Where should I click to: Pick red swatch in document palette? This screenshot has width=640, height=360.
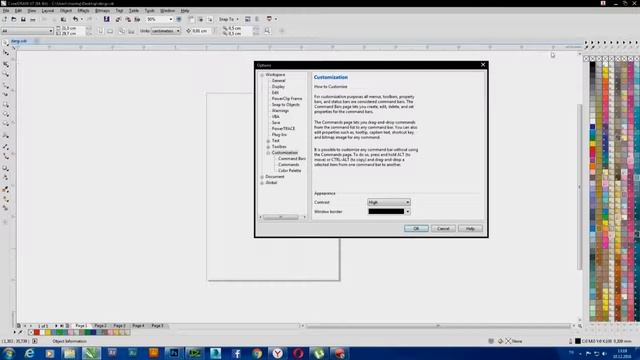click(x=36, y=333)
